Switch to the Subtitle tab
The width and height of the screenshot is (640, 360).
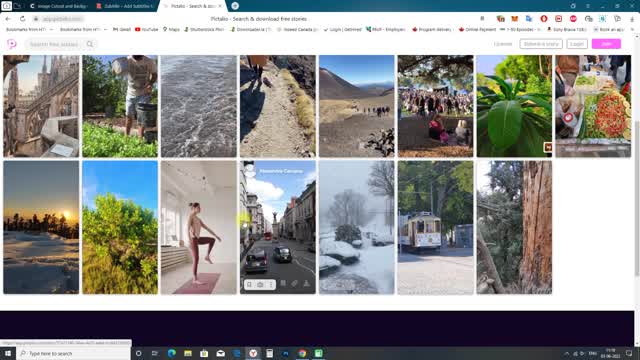[x=125, y=6]
